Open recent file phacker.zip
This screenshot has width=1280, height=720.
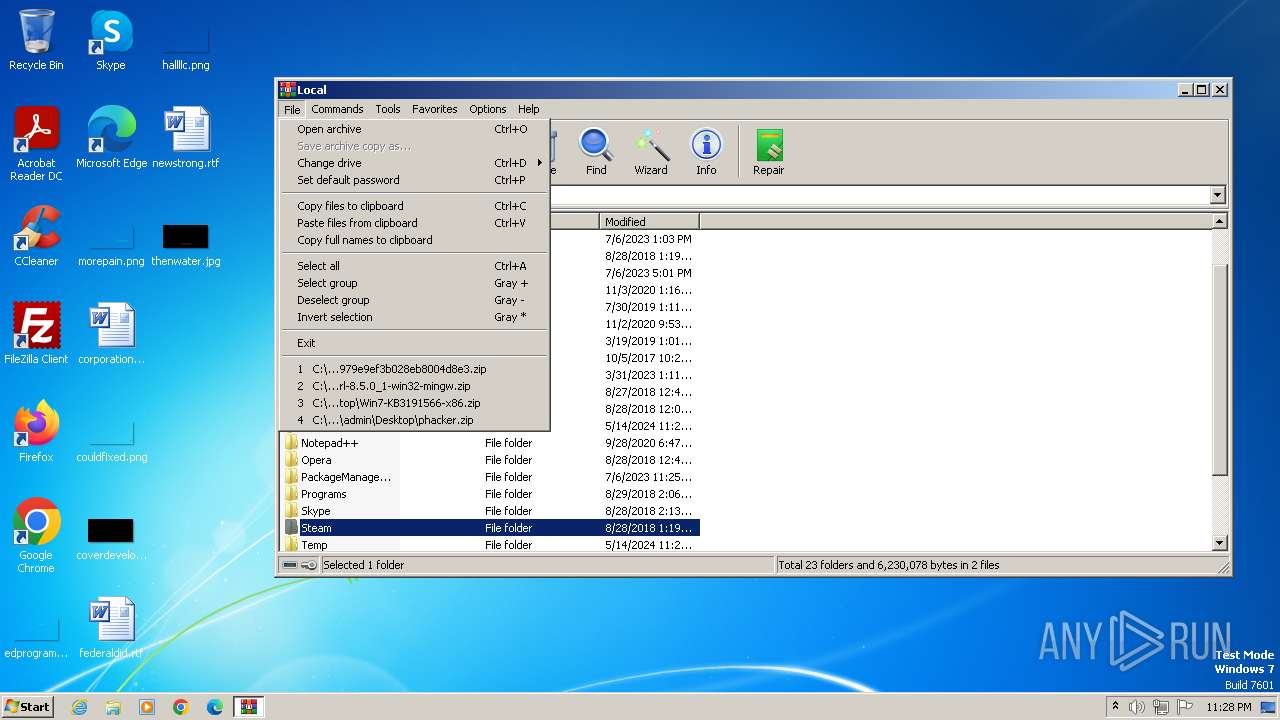click(415, 420)
